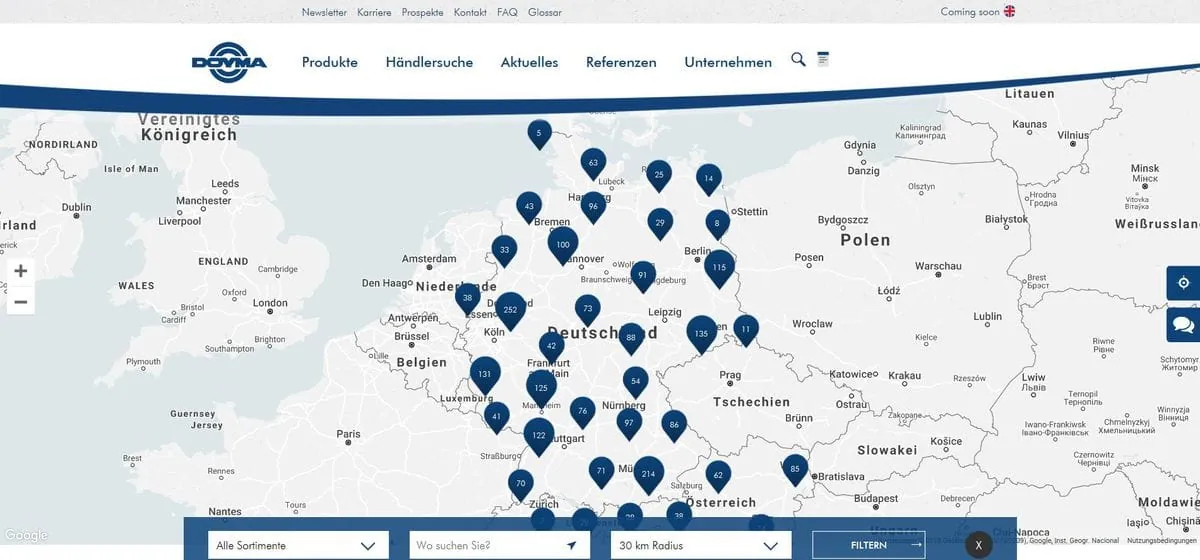This screenshot has height=560, width=1200.
Task: Click the Wo suchen Sie? input field
Action: click(x=485, y=546)
